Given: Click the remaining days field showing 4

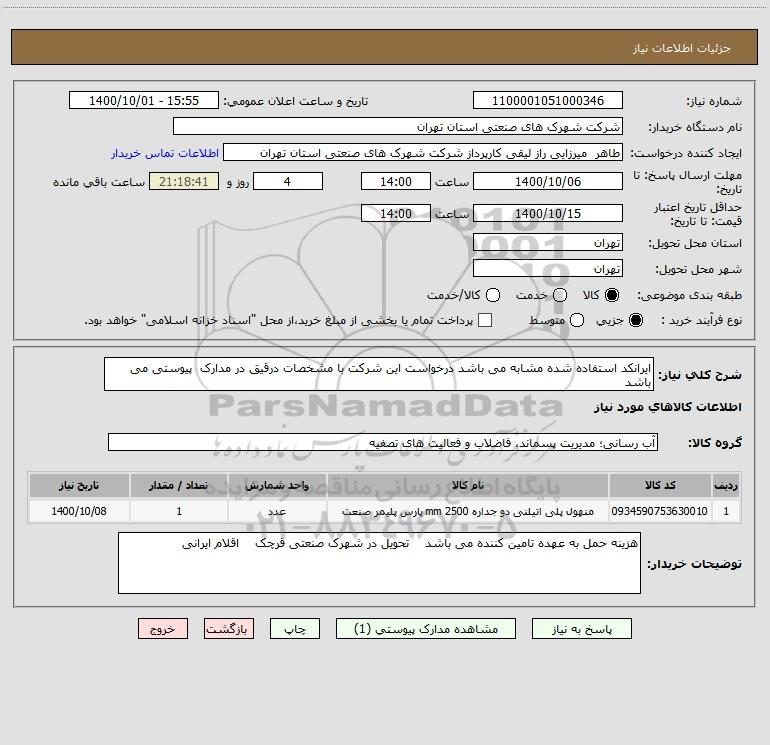Looking at the screenshot, I should click(x=288, y=181).
